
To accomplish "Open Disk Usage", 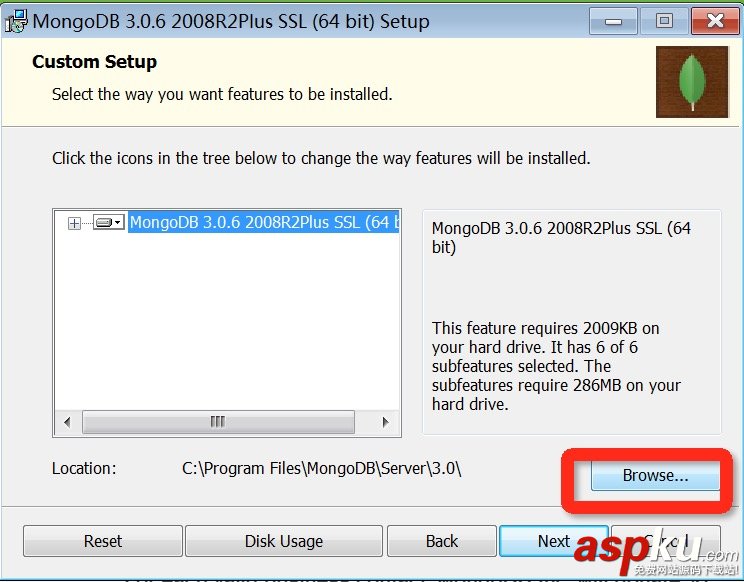I will click(284, 541).
